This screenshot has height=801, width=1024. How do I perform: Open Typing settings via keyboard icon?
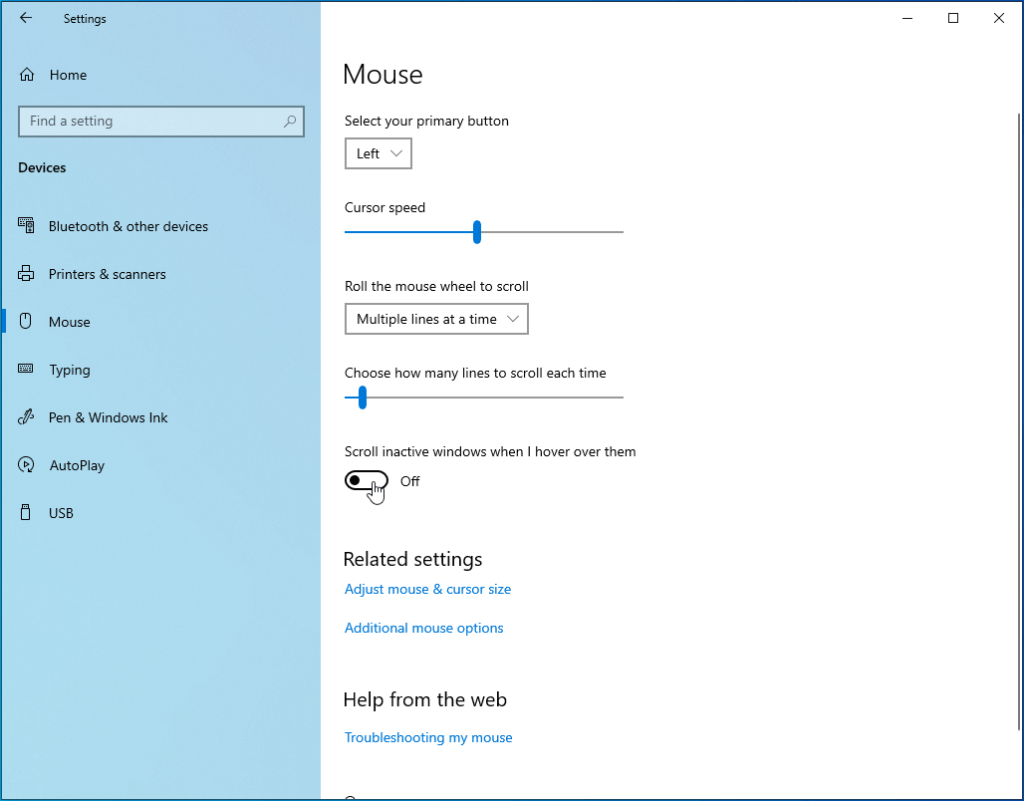click(x=27, y=369)
